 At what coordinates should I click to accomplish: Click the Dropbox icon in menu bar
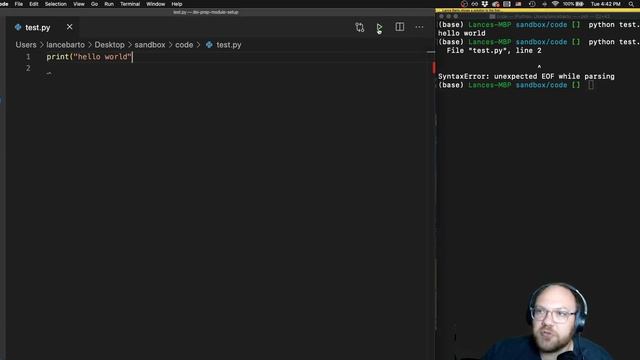485,4
